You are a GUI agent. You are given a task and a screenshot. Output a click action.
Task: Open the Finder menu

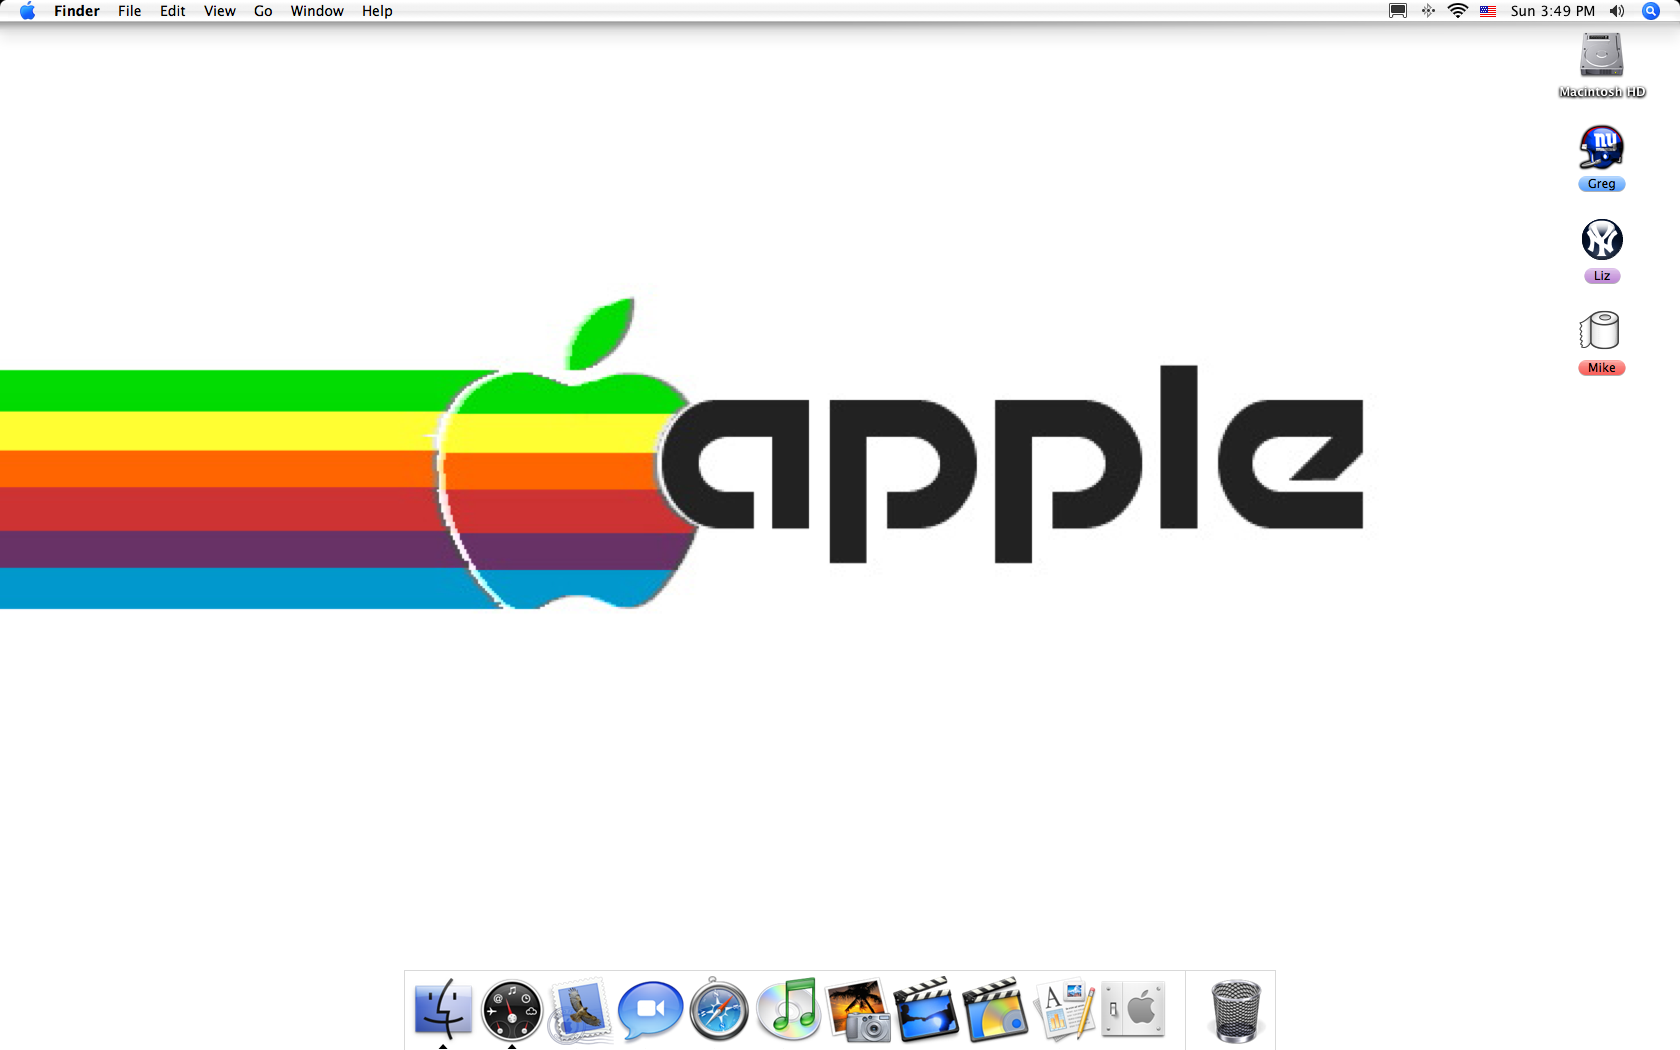[77, 11]
